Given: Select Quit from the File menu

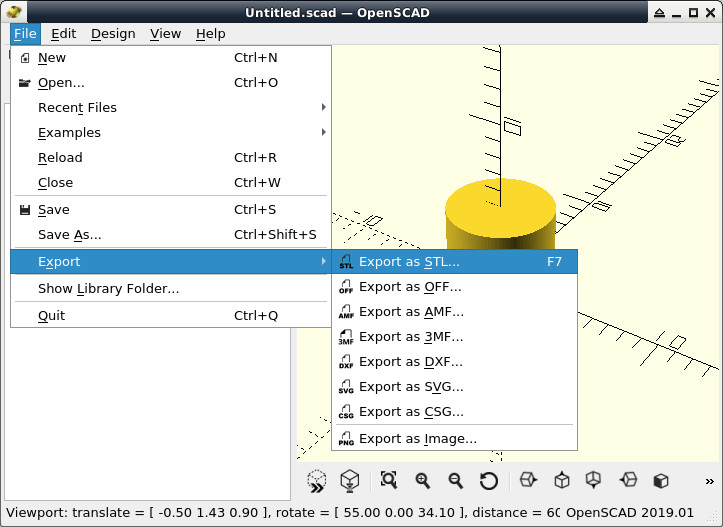Looking at the screenshot, I should (171, 316).
